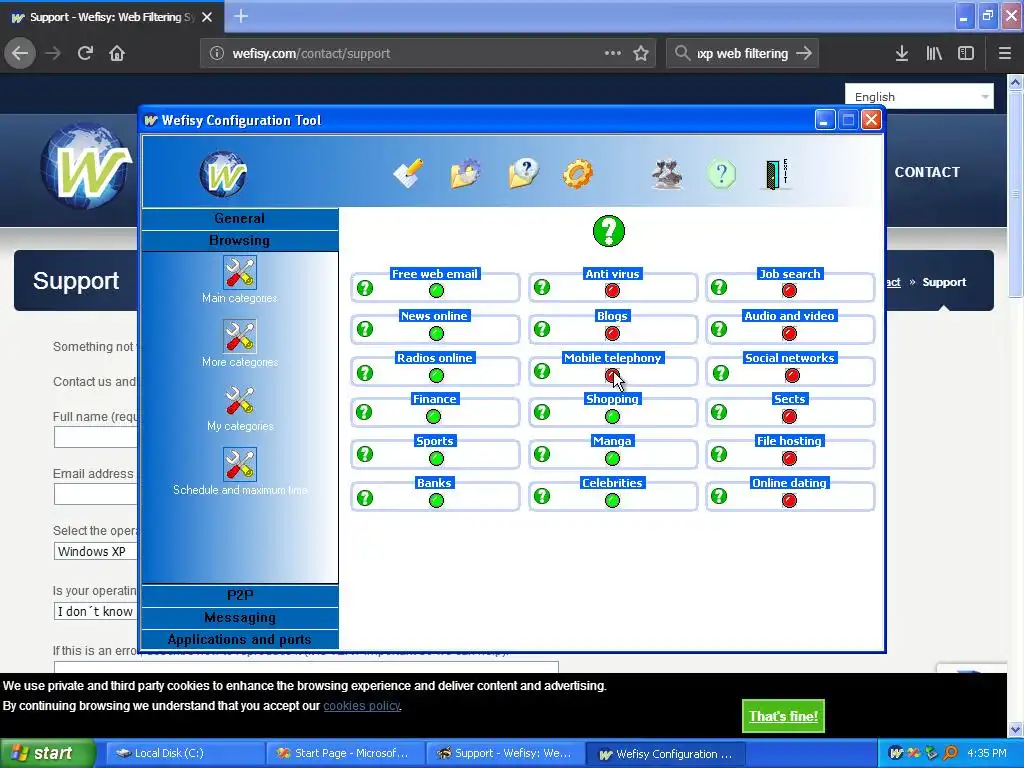Screen dimensions: 1024x768
Task: Open the Windows start button
Action: pyautogui.click(x=47, y=753)
